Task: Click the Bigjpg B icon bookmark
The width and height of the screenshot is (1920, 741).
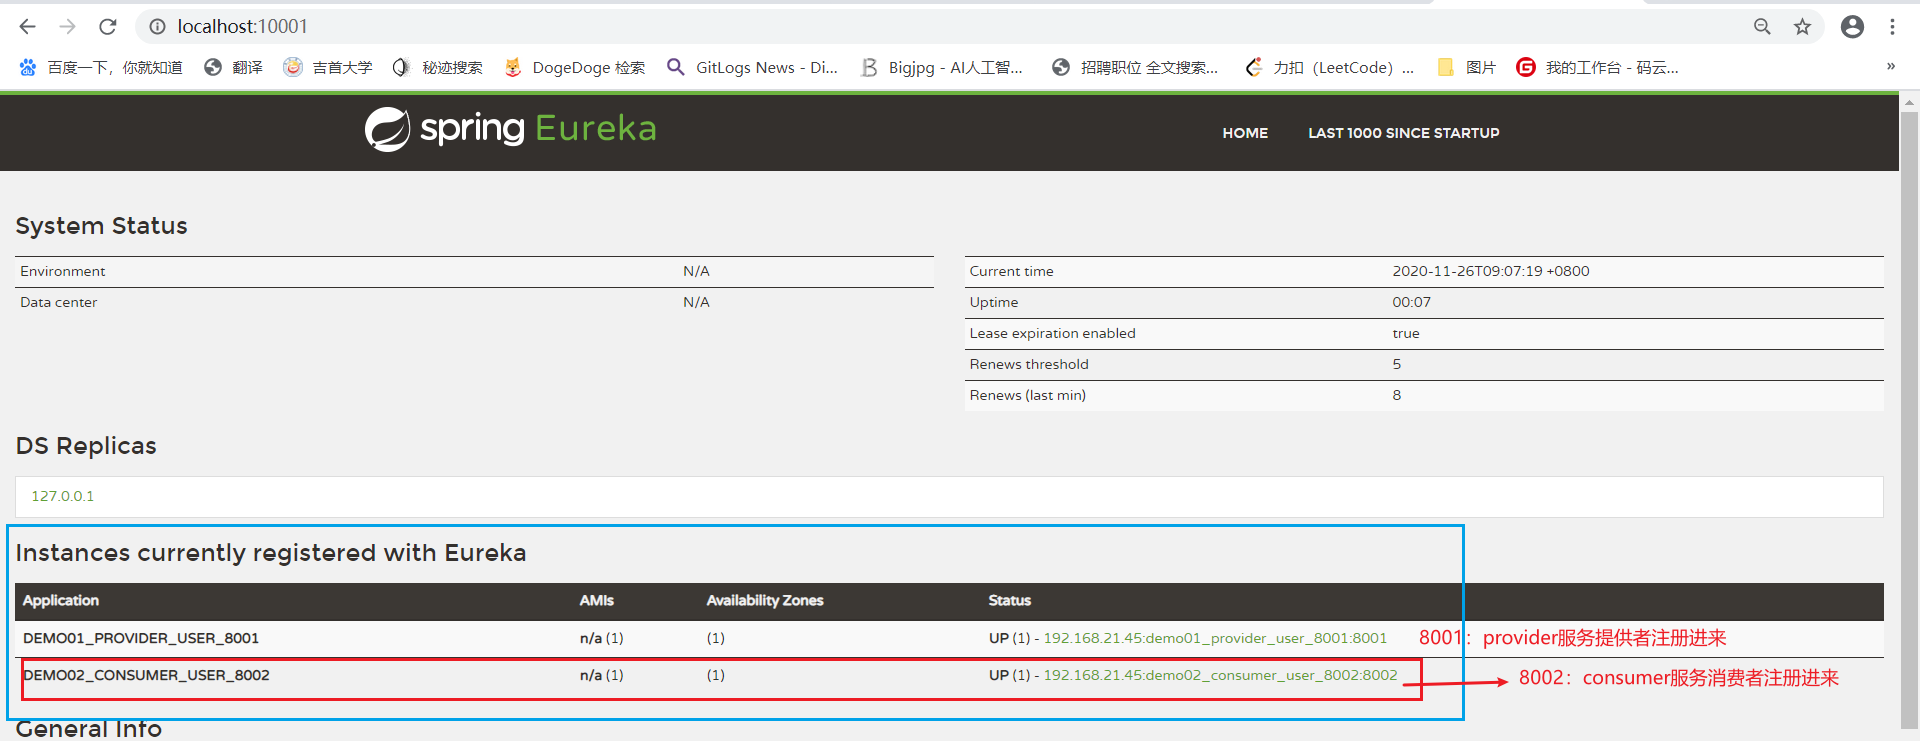Action: [869, 67]
